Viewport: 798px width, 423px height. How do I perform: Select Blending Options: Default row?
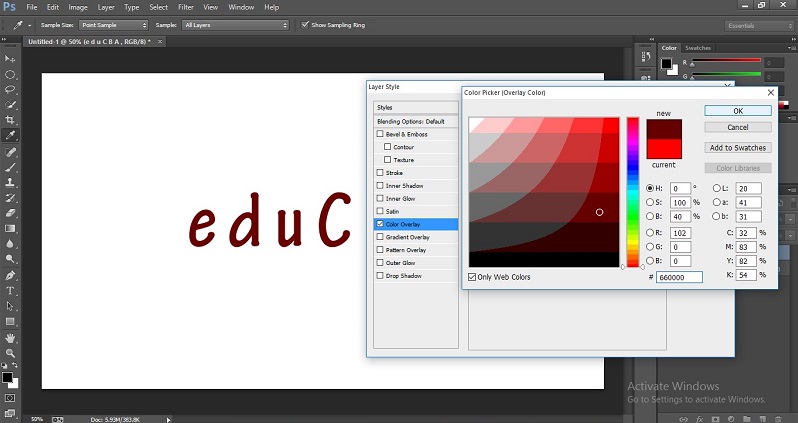click(416, 121)
